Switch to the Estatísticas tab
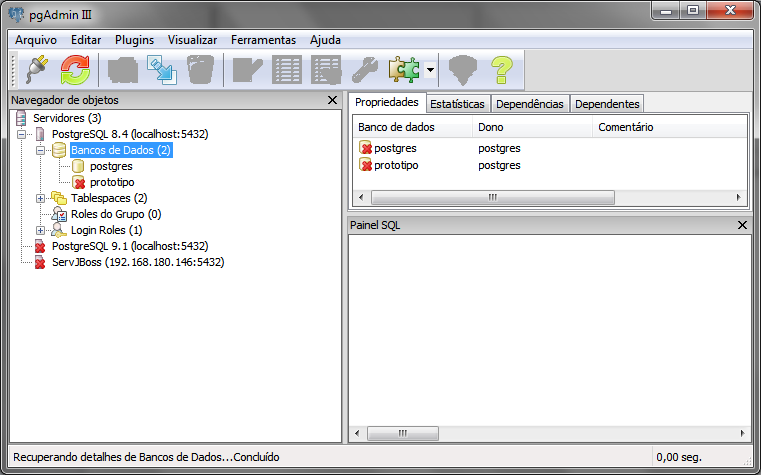 tap(457, 104)
